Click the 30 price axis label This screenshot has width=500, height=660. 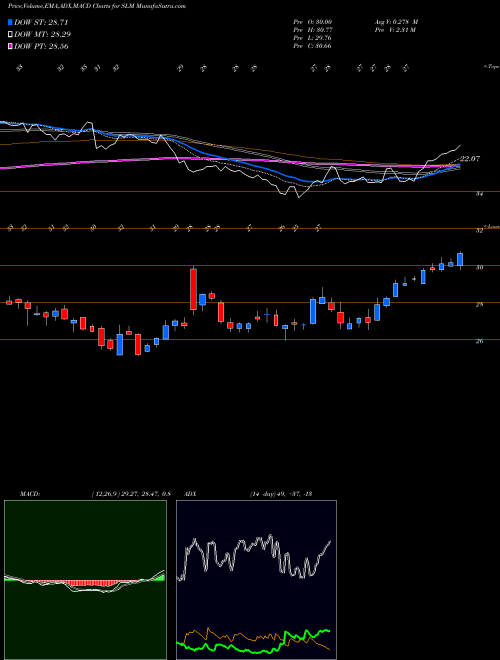click(479, 268)
